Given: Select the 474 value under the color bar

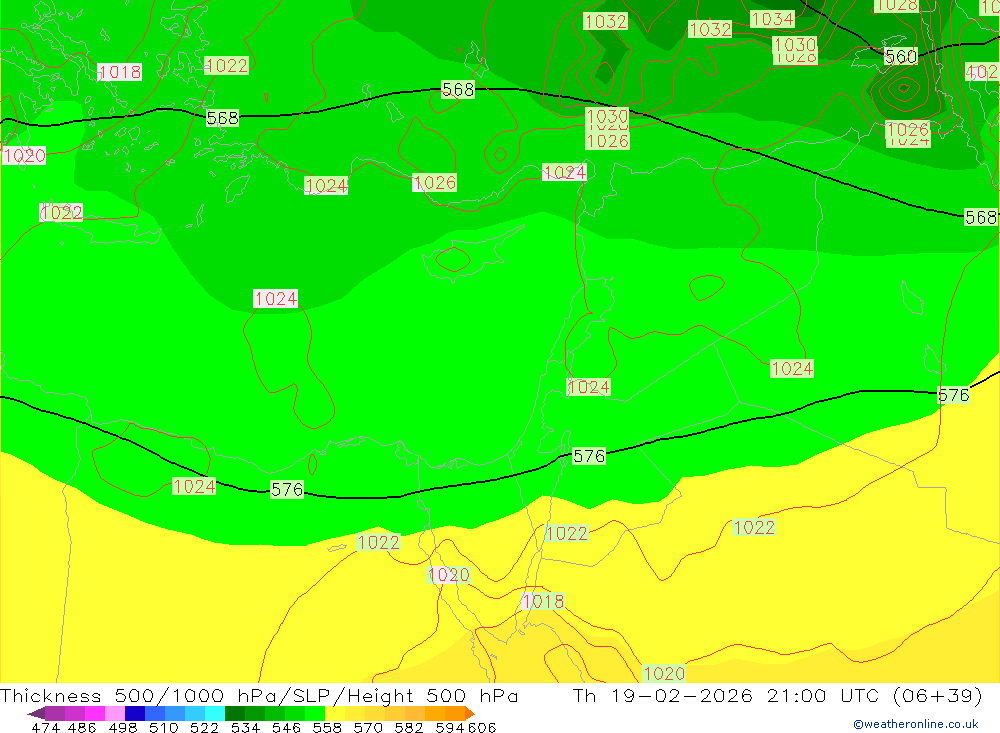Looking at the screenshot, I should [x=45, y=727].
